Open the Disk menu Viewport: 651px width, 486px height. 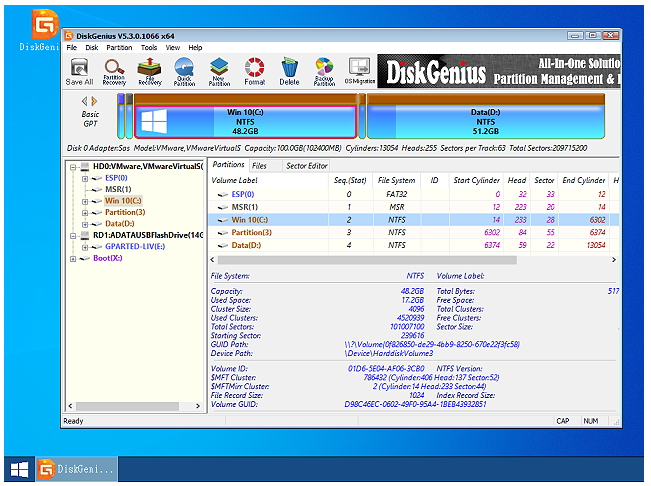[92, 47]
